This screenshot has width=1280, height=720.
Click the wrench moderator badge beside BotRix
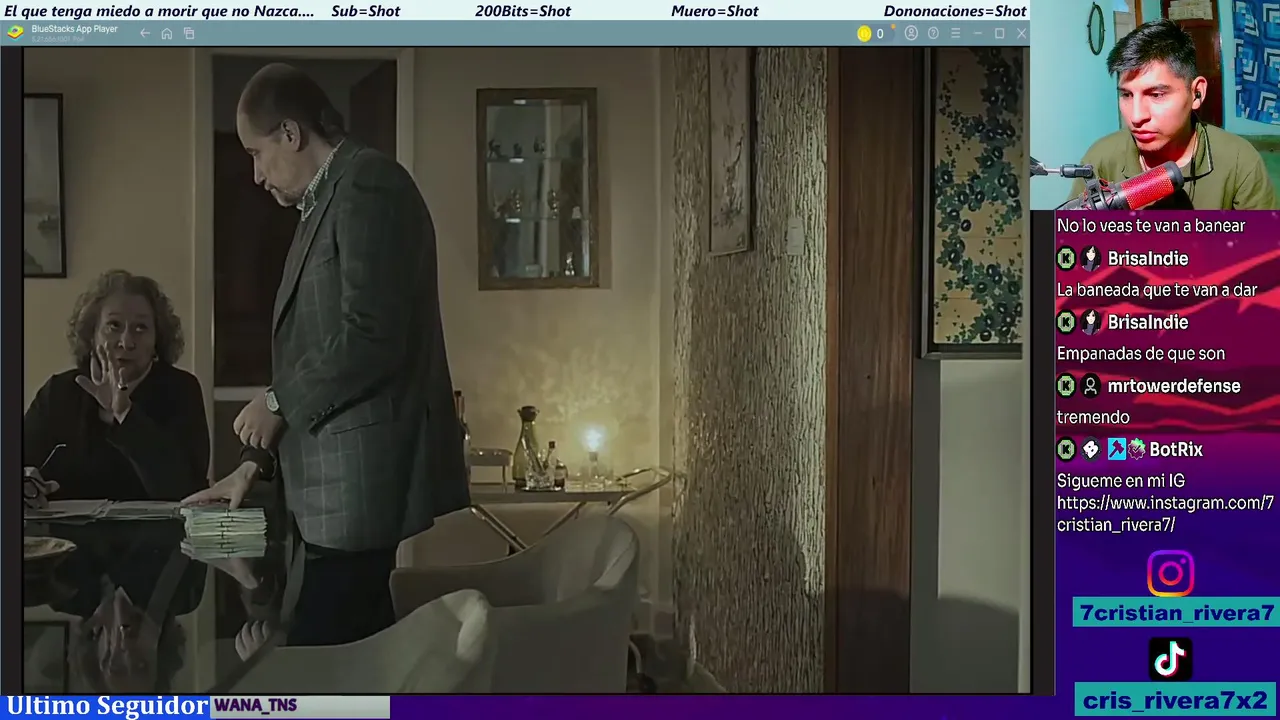(x=1116, y=450)
